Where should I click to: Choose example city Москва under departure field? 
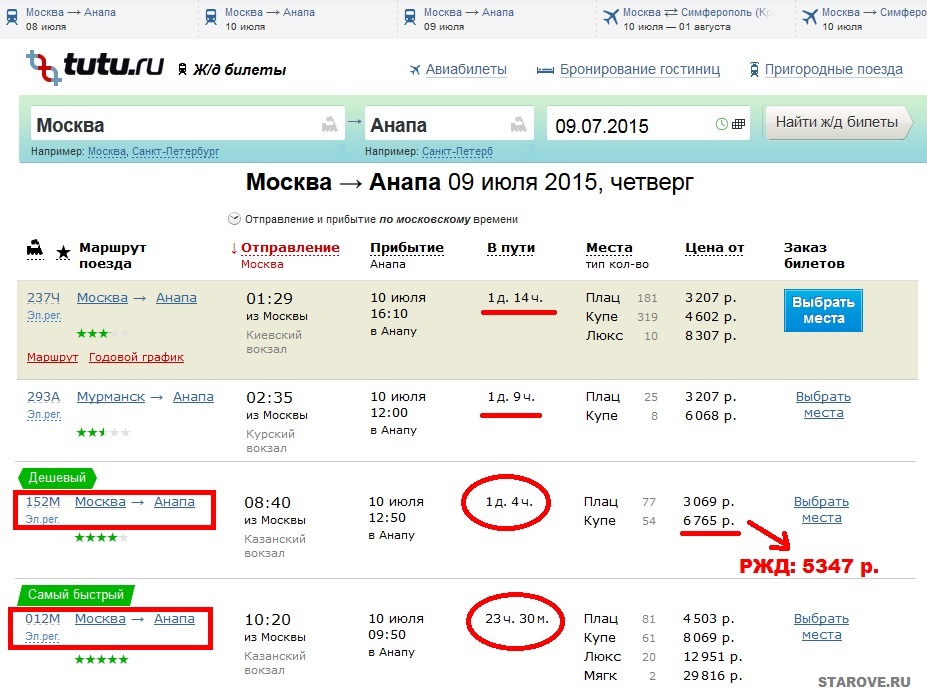(x=107, y=152)
